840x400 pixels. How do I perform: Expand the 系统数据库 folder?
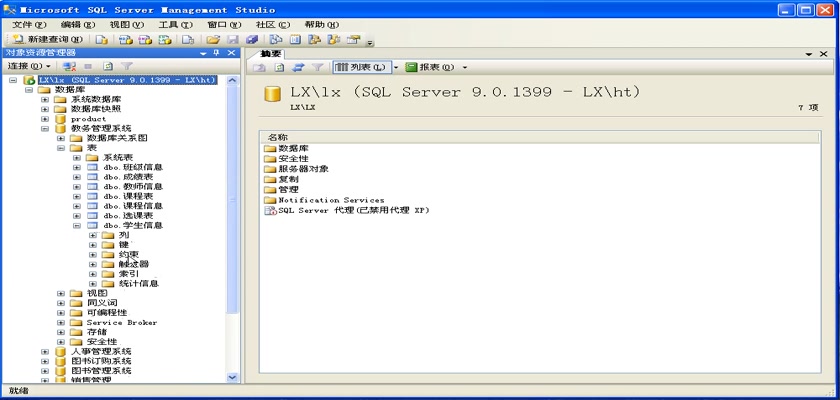pos(45,100)
